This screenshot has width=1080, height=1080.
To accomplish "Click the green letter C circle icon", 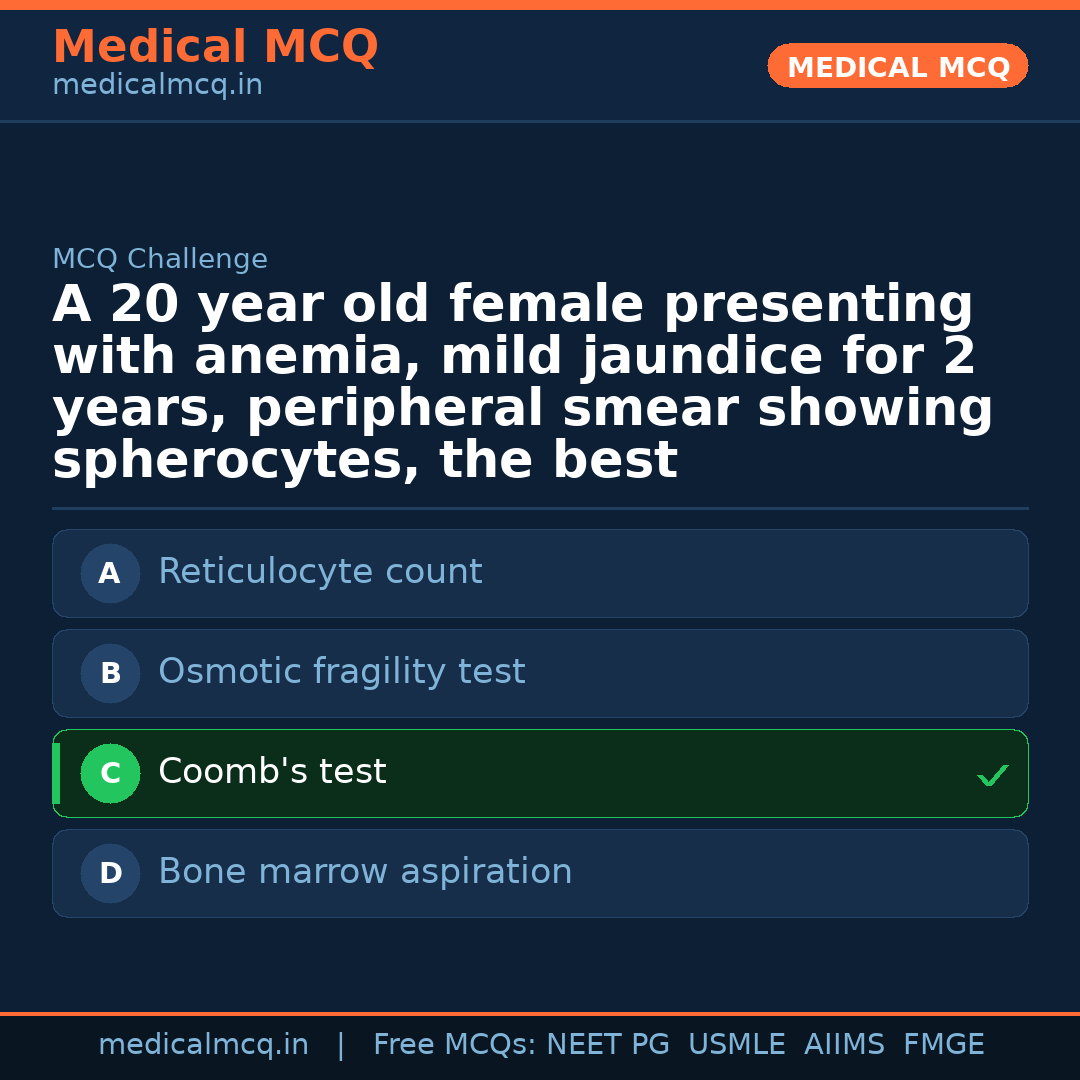I will (110, 774).
